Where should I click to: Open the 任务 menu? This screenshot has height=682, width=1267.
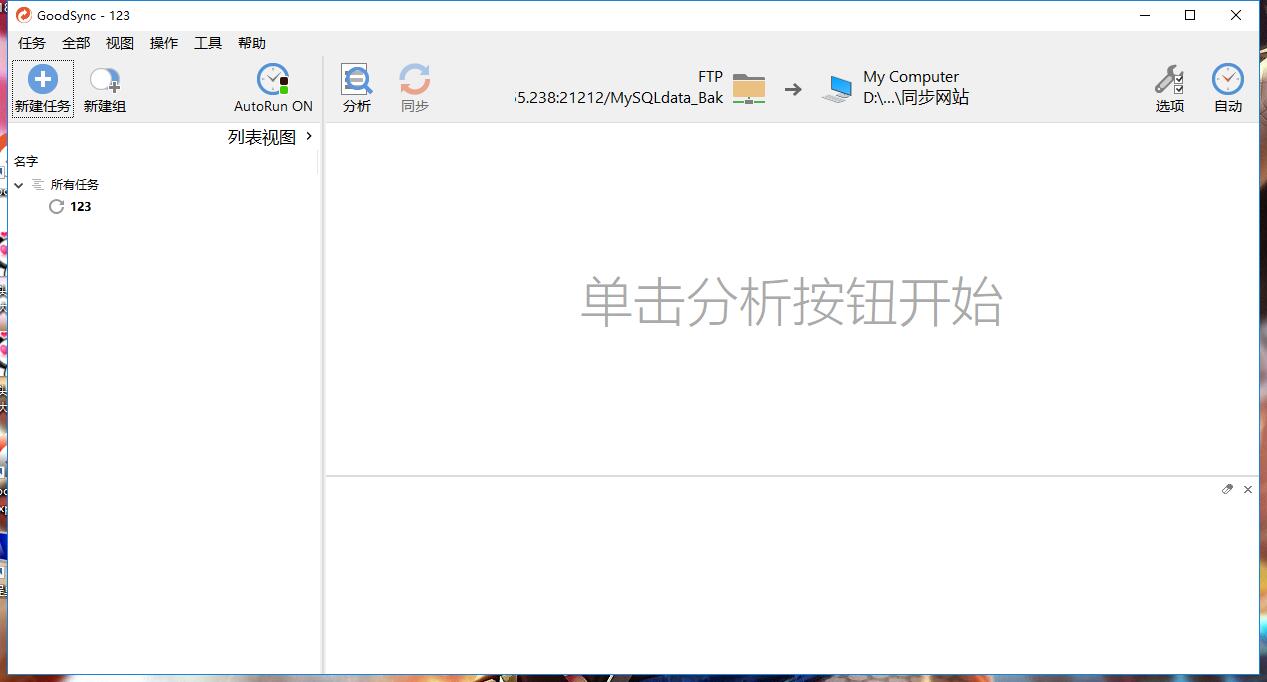(32, 43)
